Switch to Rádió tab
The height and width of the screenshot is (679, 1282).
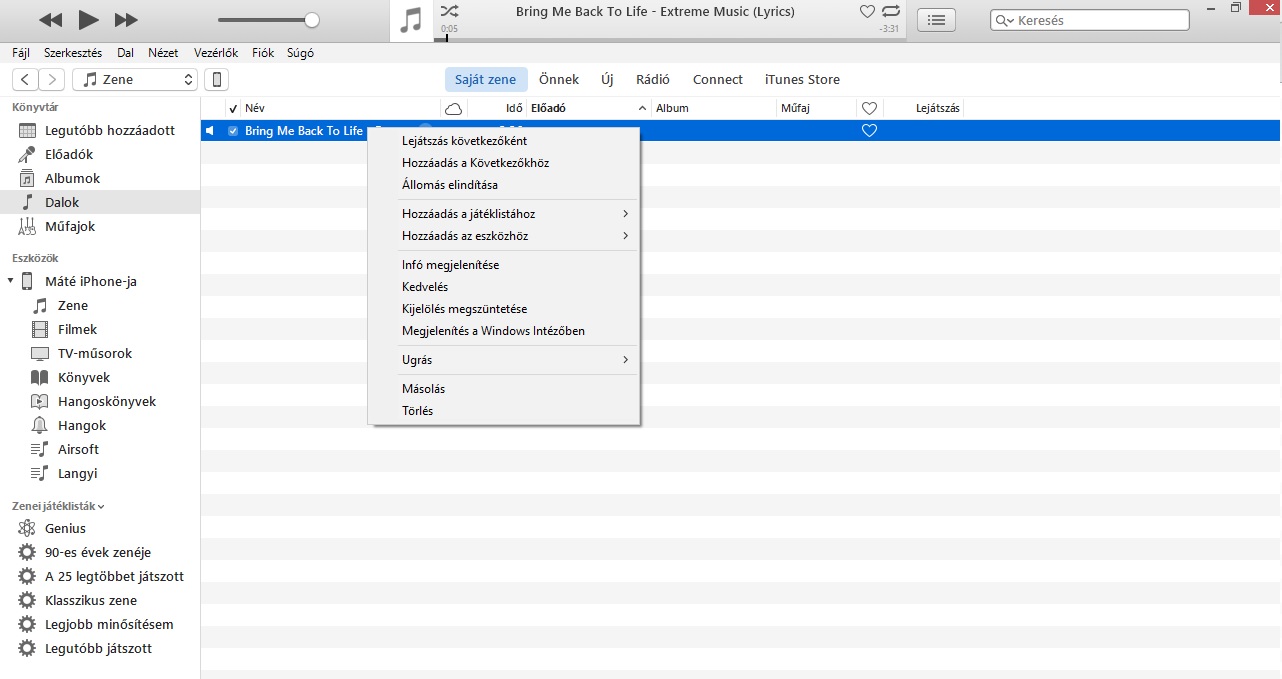653,80
